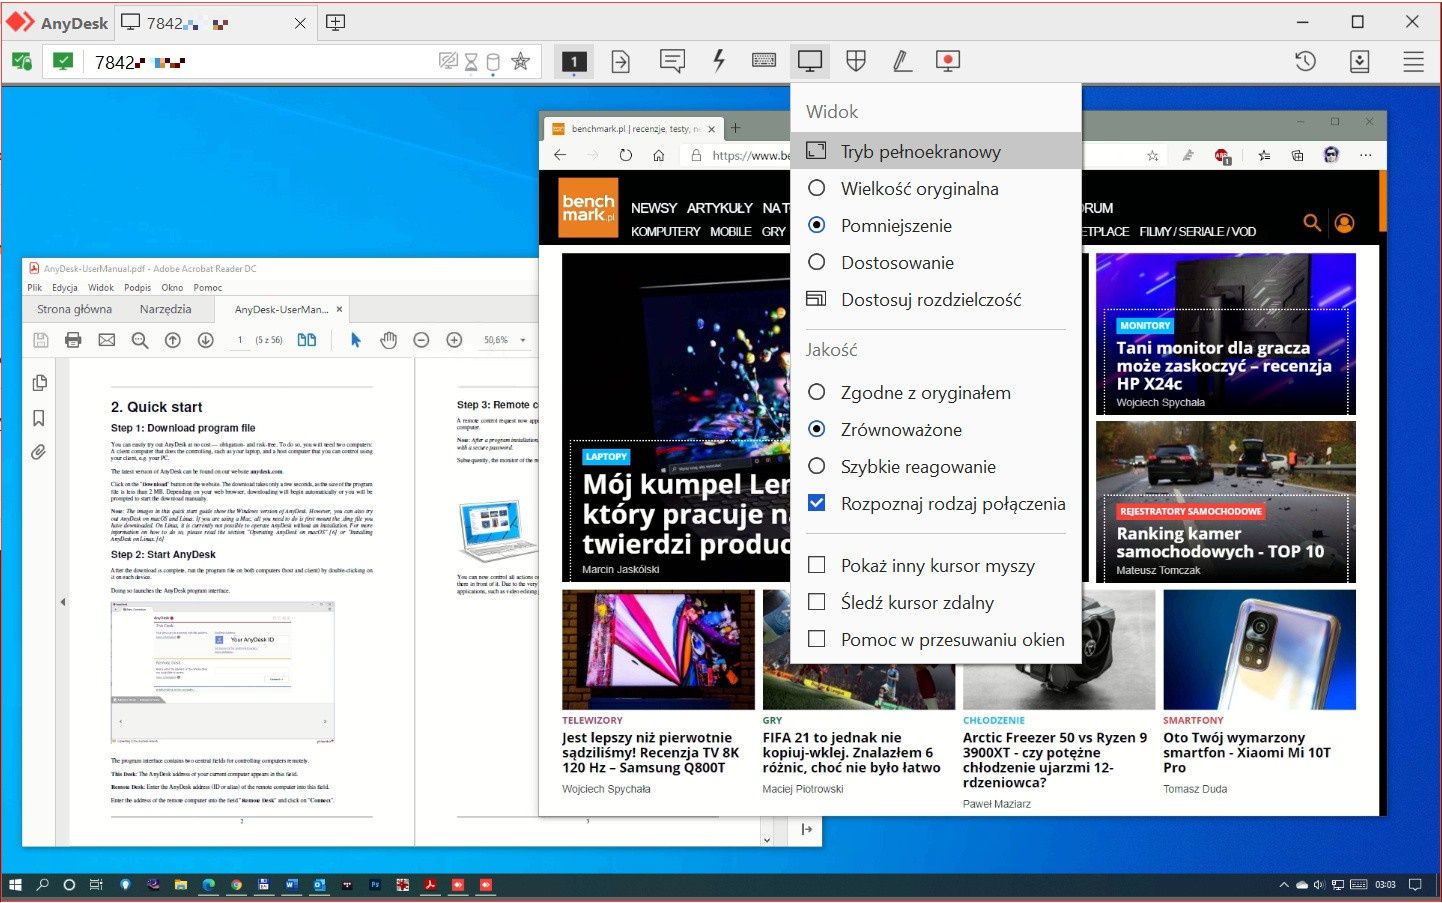Image resolution: width=1442 pixels, height=903 pixels.
Task: Open Ranking kamer samochodowych TOP 10 article
Action: pos(1220,542)
